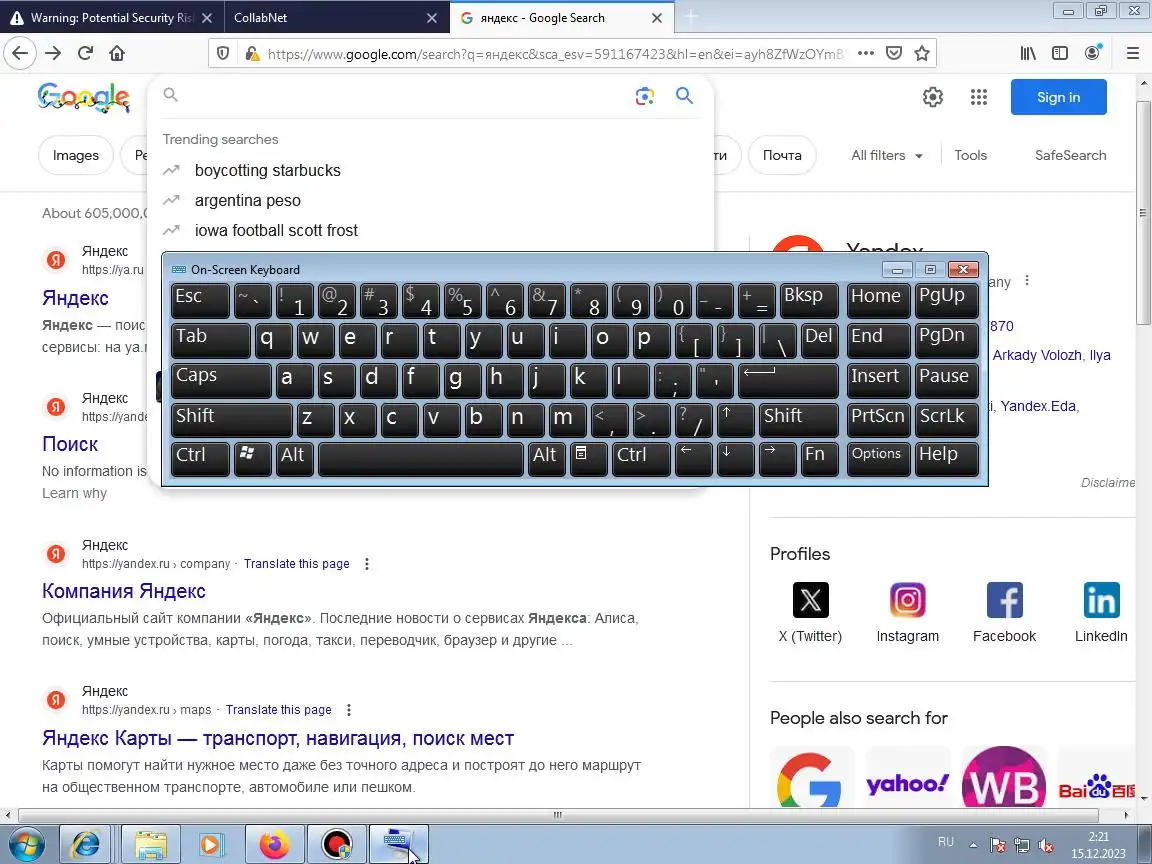Open Tools options in Google
Image resolution: width=1152 pixels, height=864 pixels.
click(971, 155)
